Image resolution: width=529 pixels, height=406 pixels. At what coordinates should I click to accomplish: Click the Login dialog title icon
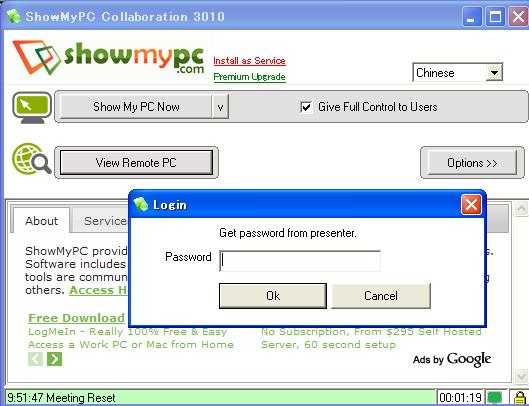141,204
